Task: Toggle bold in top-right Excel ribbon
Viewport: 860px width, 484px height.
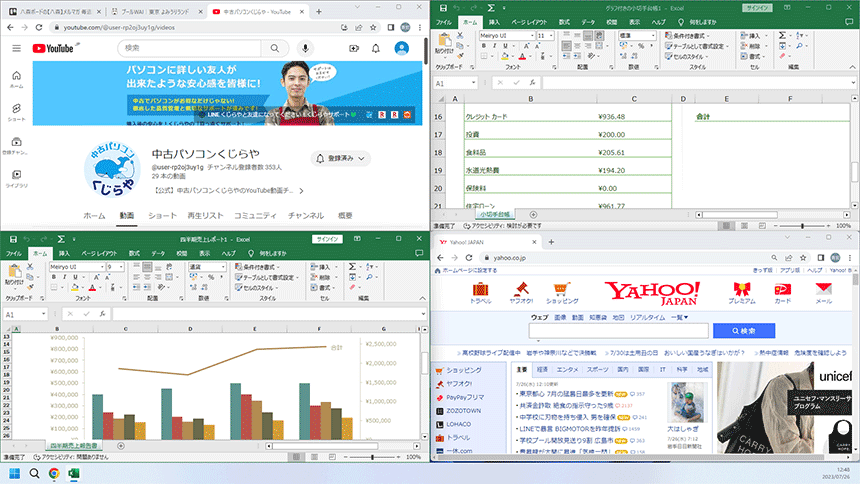Action: [484, 46]
